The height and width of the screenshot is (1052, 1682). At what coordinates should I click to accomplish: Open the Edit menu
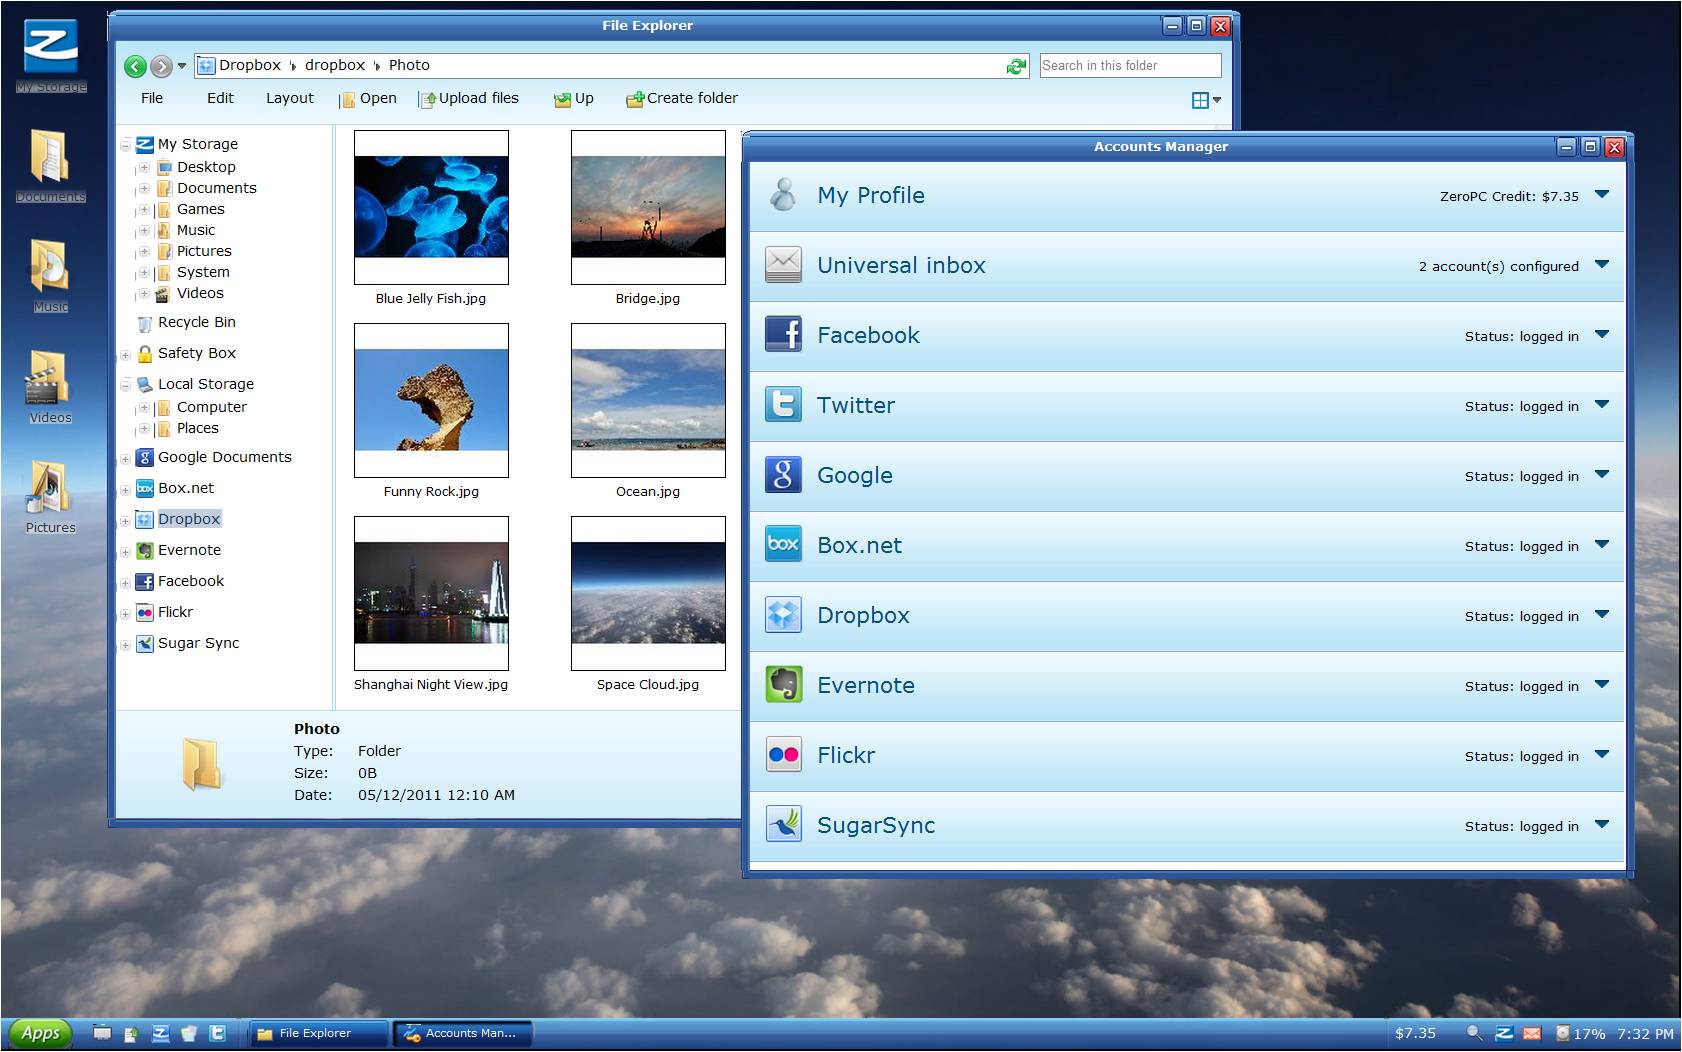[x=220, y=98]
